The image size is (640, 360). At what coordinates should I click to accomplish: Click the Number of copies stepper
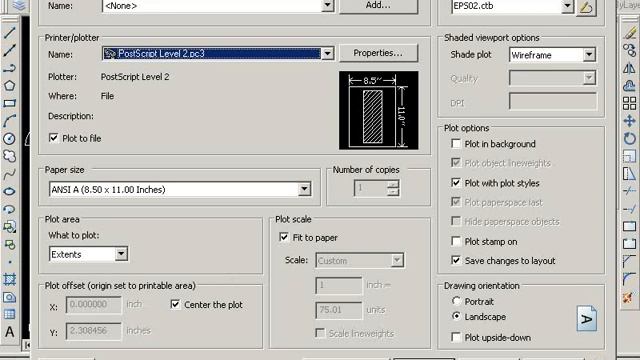[x=393, y=188]
